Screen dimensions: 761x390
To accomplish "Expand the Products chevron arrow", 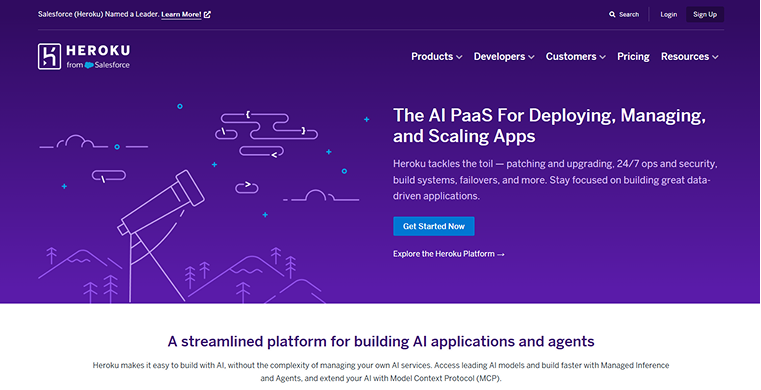I will 459,57.
